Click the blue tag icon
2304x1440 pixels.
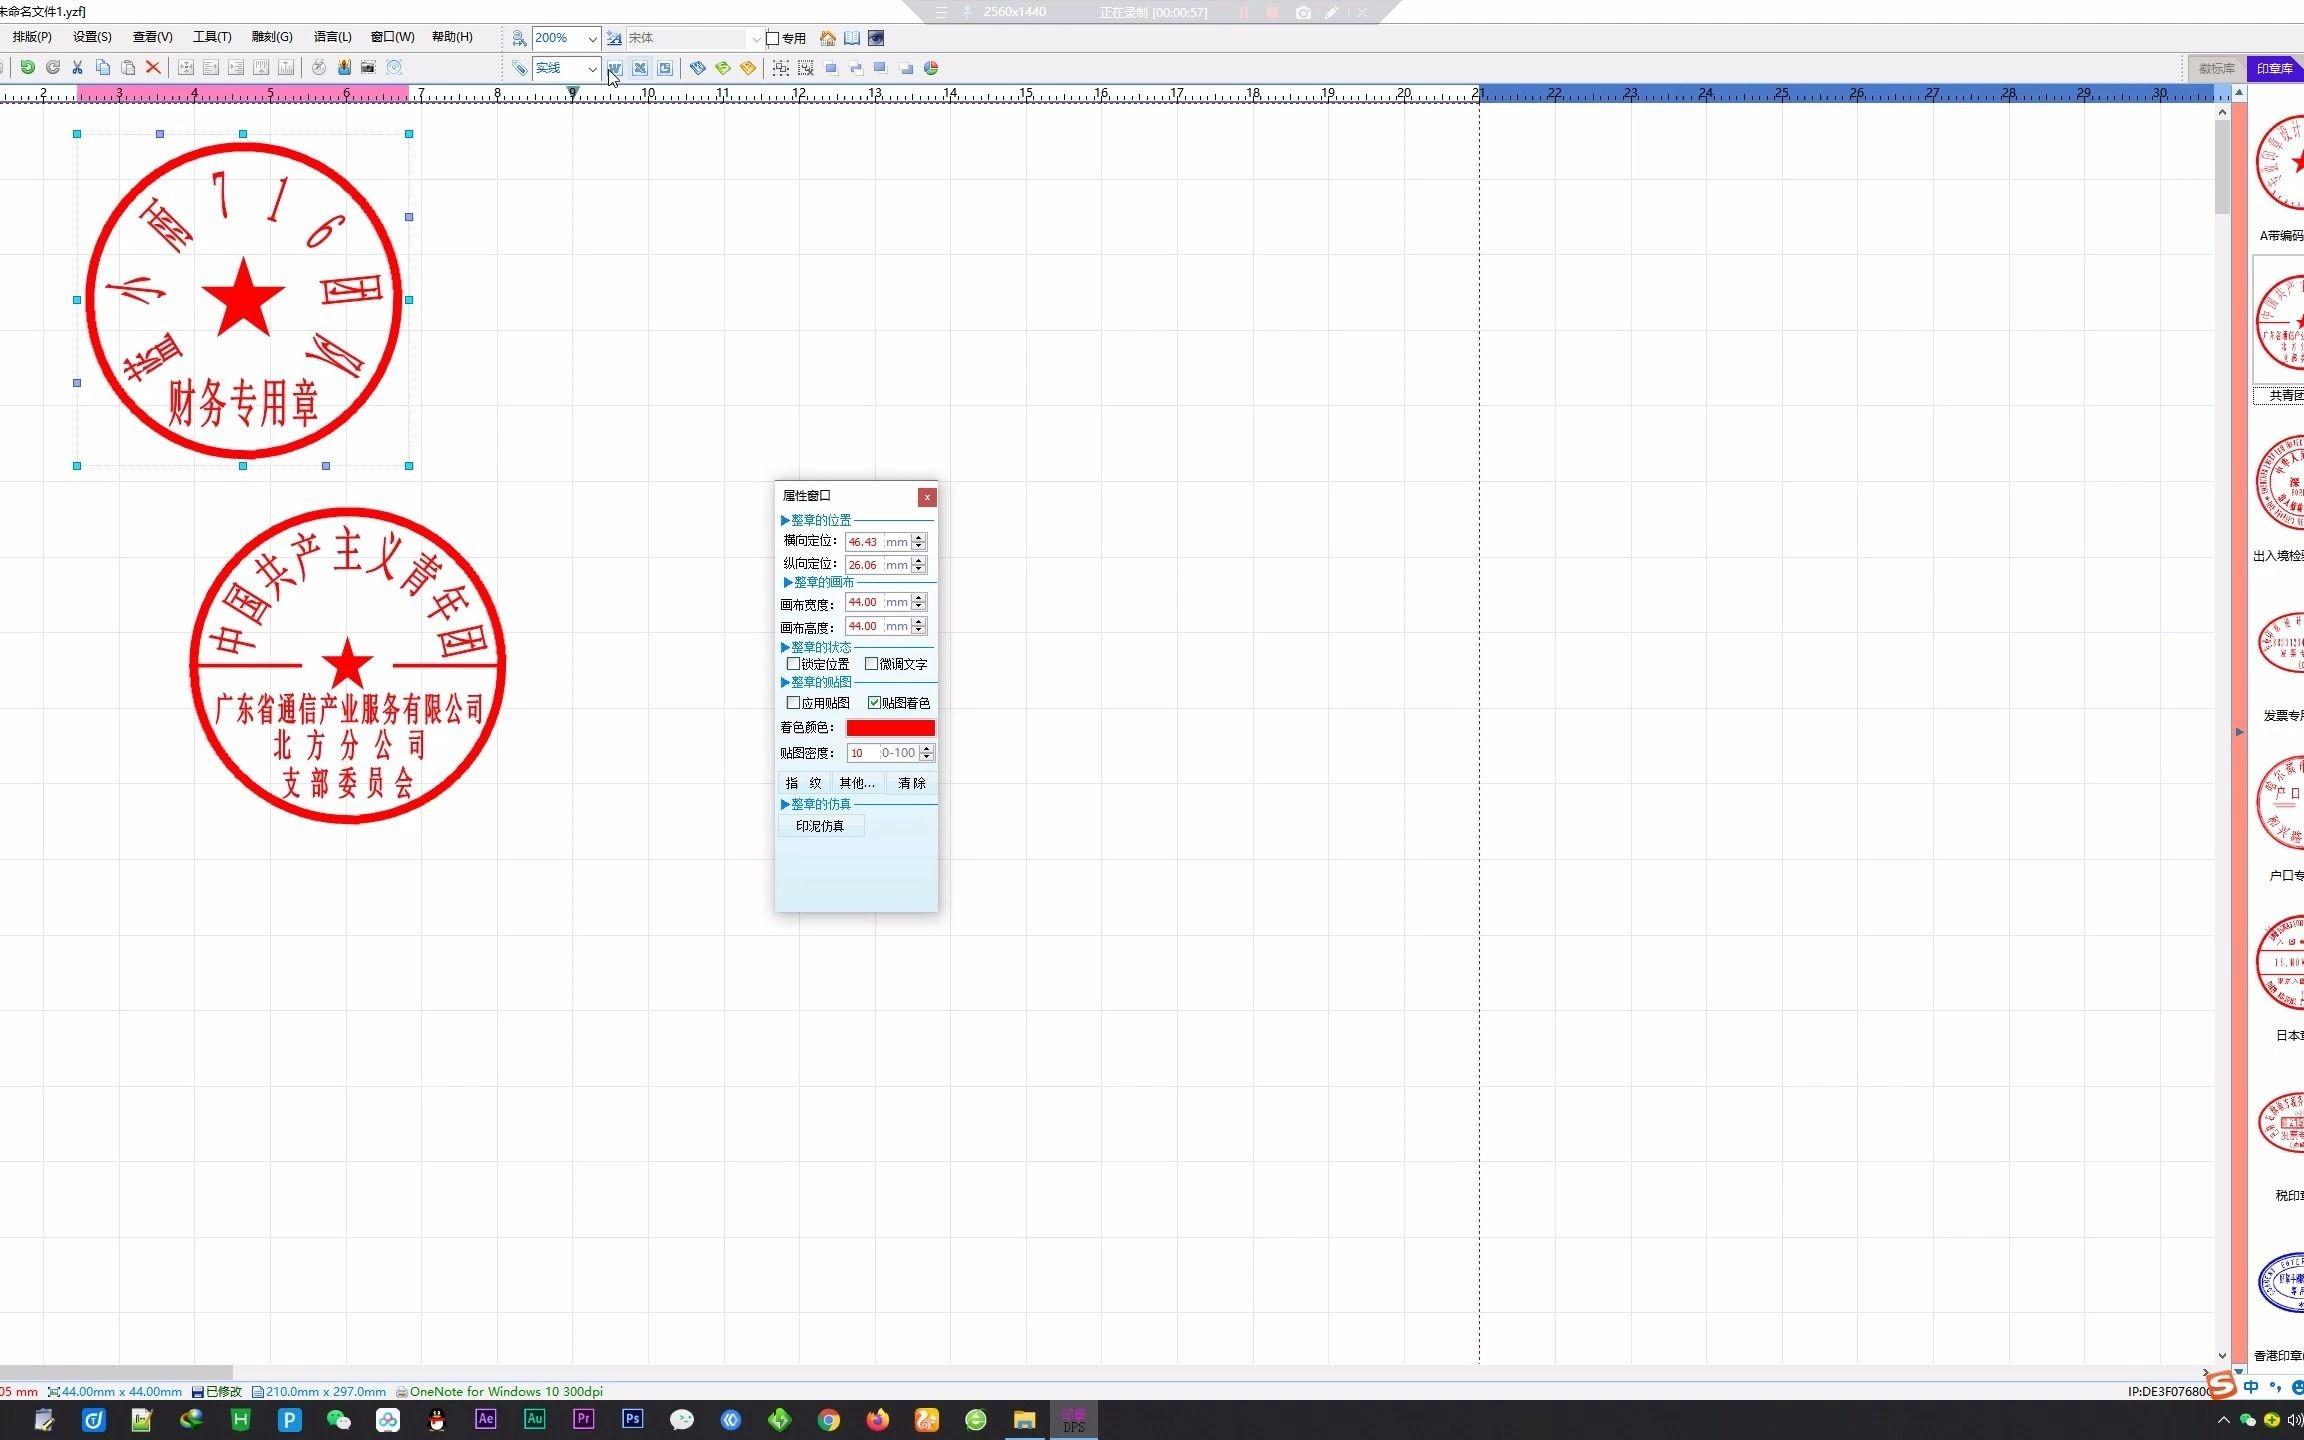(x=698, y=68)
